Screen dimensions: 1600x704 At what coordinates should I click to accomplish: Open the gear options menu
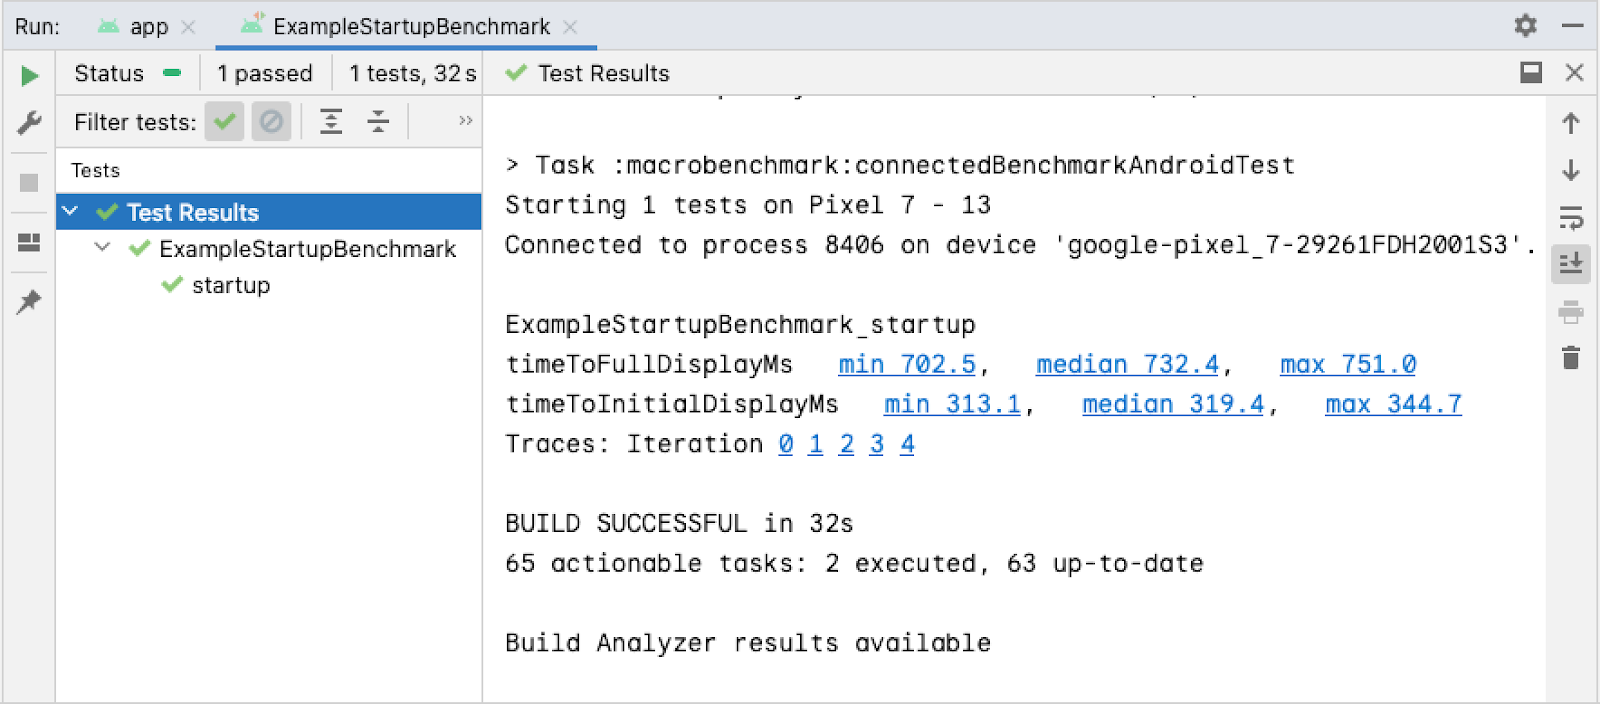coord(1525,25)
